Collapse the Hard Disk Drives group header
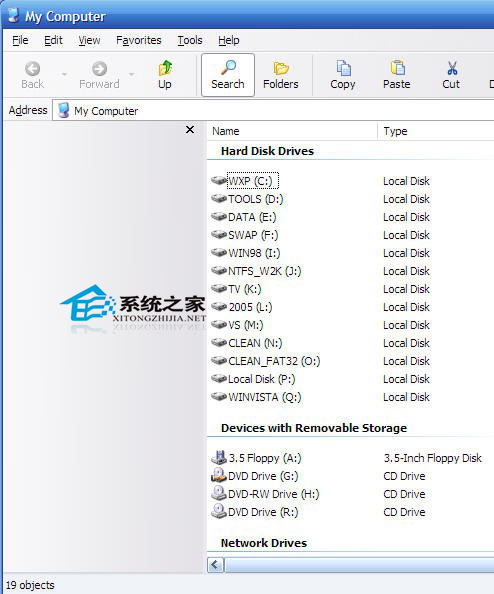The image size is (494, 594). point(267,151)
